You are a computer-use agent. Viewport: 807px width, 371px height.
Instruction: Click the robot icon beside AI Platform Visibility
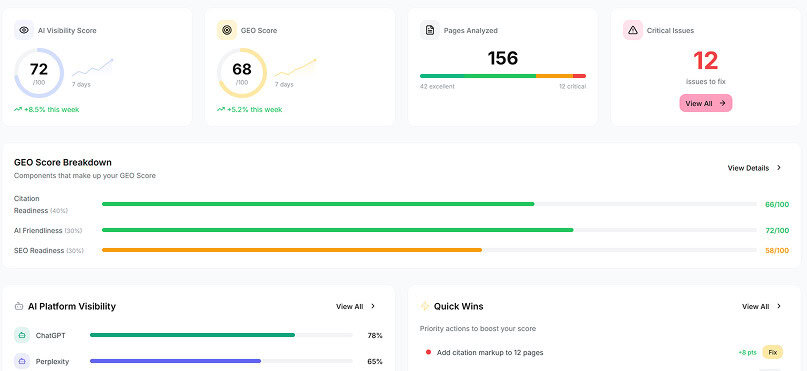pos(19,306)
